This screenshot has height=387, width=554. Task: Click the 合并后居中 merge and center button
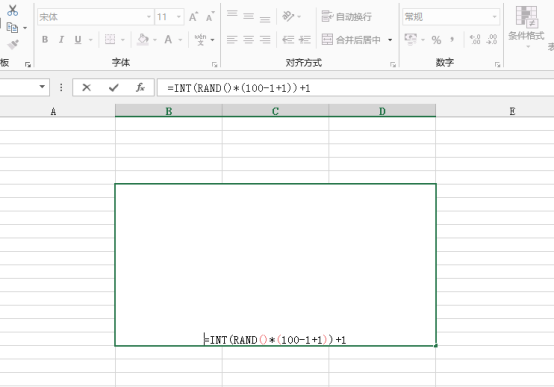click(x=352, y=39)
